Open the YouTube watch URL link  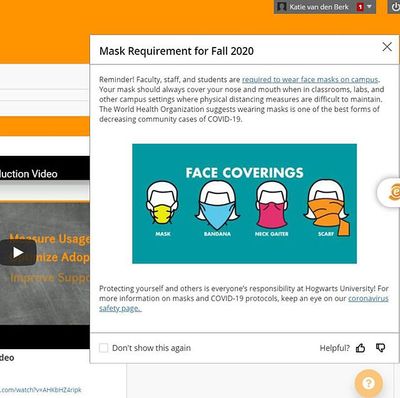point(41,390)
